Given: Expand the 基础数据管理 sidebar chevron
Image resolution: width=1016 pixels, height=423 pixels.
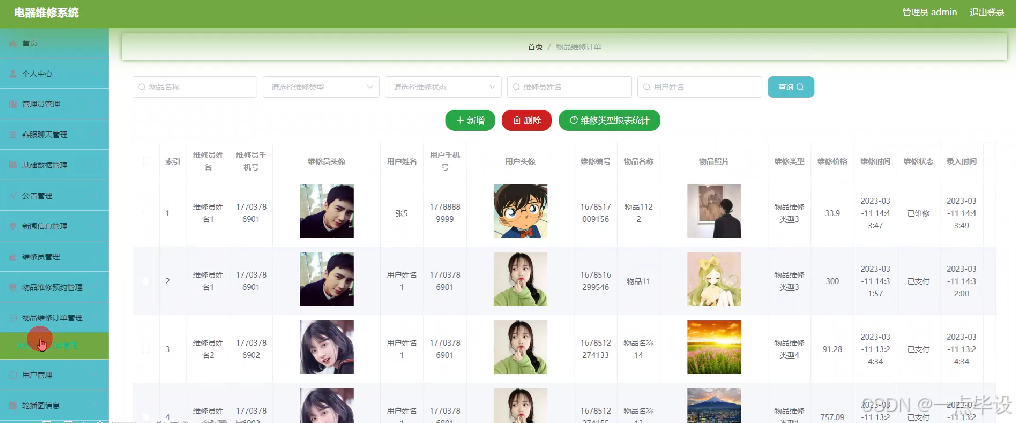Looking at the screenshot, I should [96, 165].
